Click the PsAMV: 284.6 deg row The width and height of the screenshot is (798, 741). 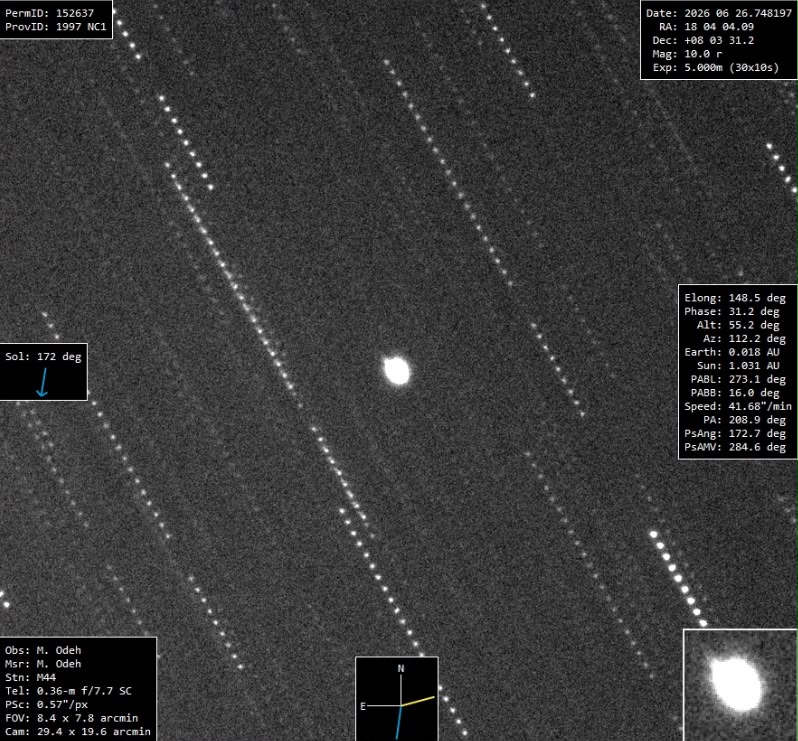735,447
